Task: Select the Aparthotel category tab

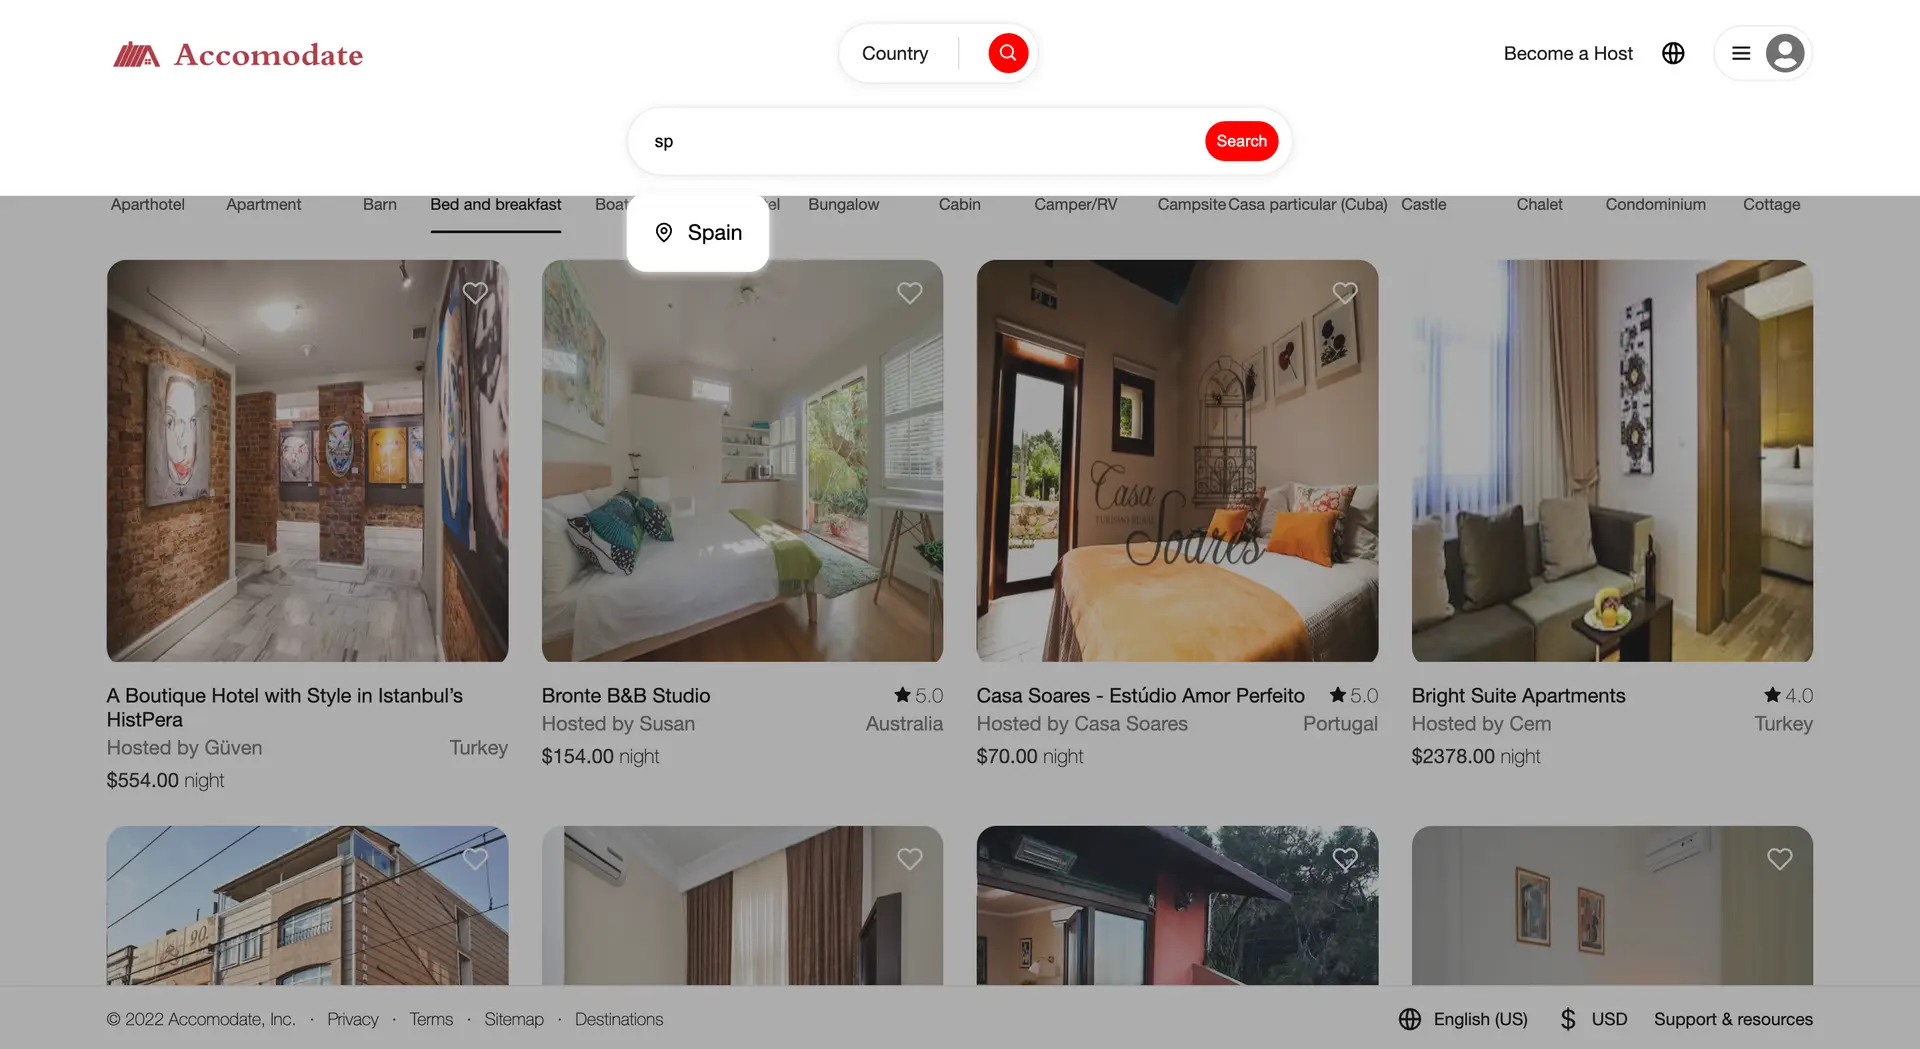Action: 148,204
